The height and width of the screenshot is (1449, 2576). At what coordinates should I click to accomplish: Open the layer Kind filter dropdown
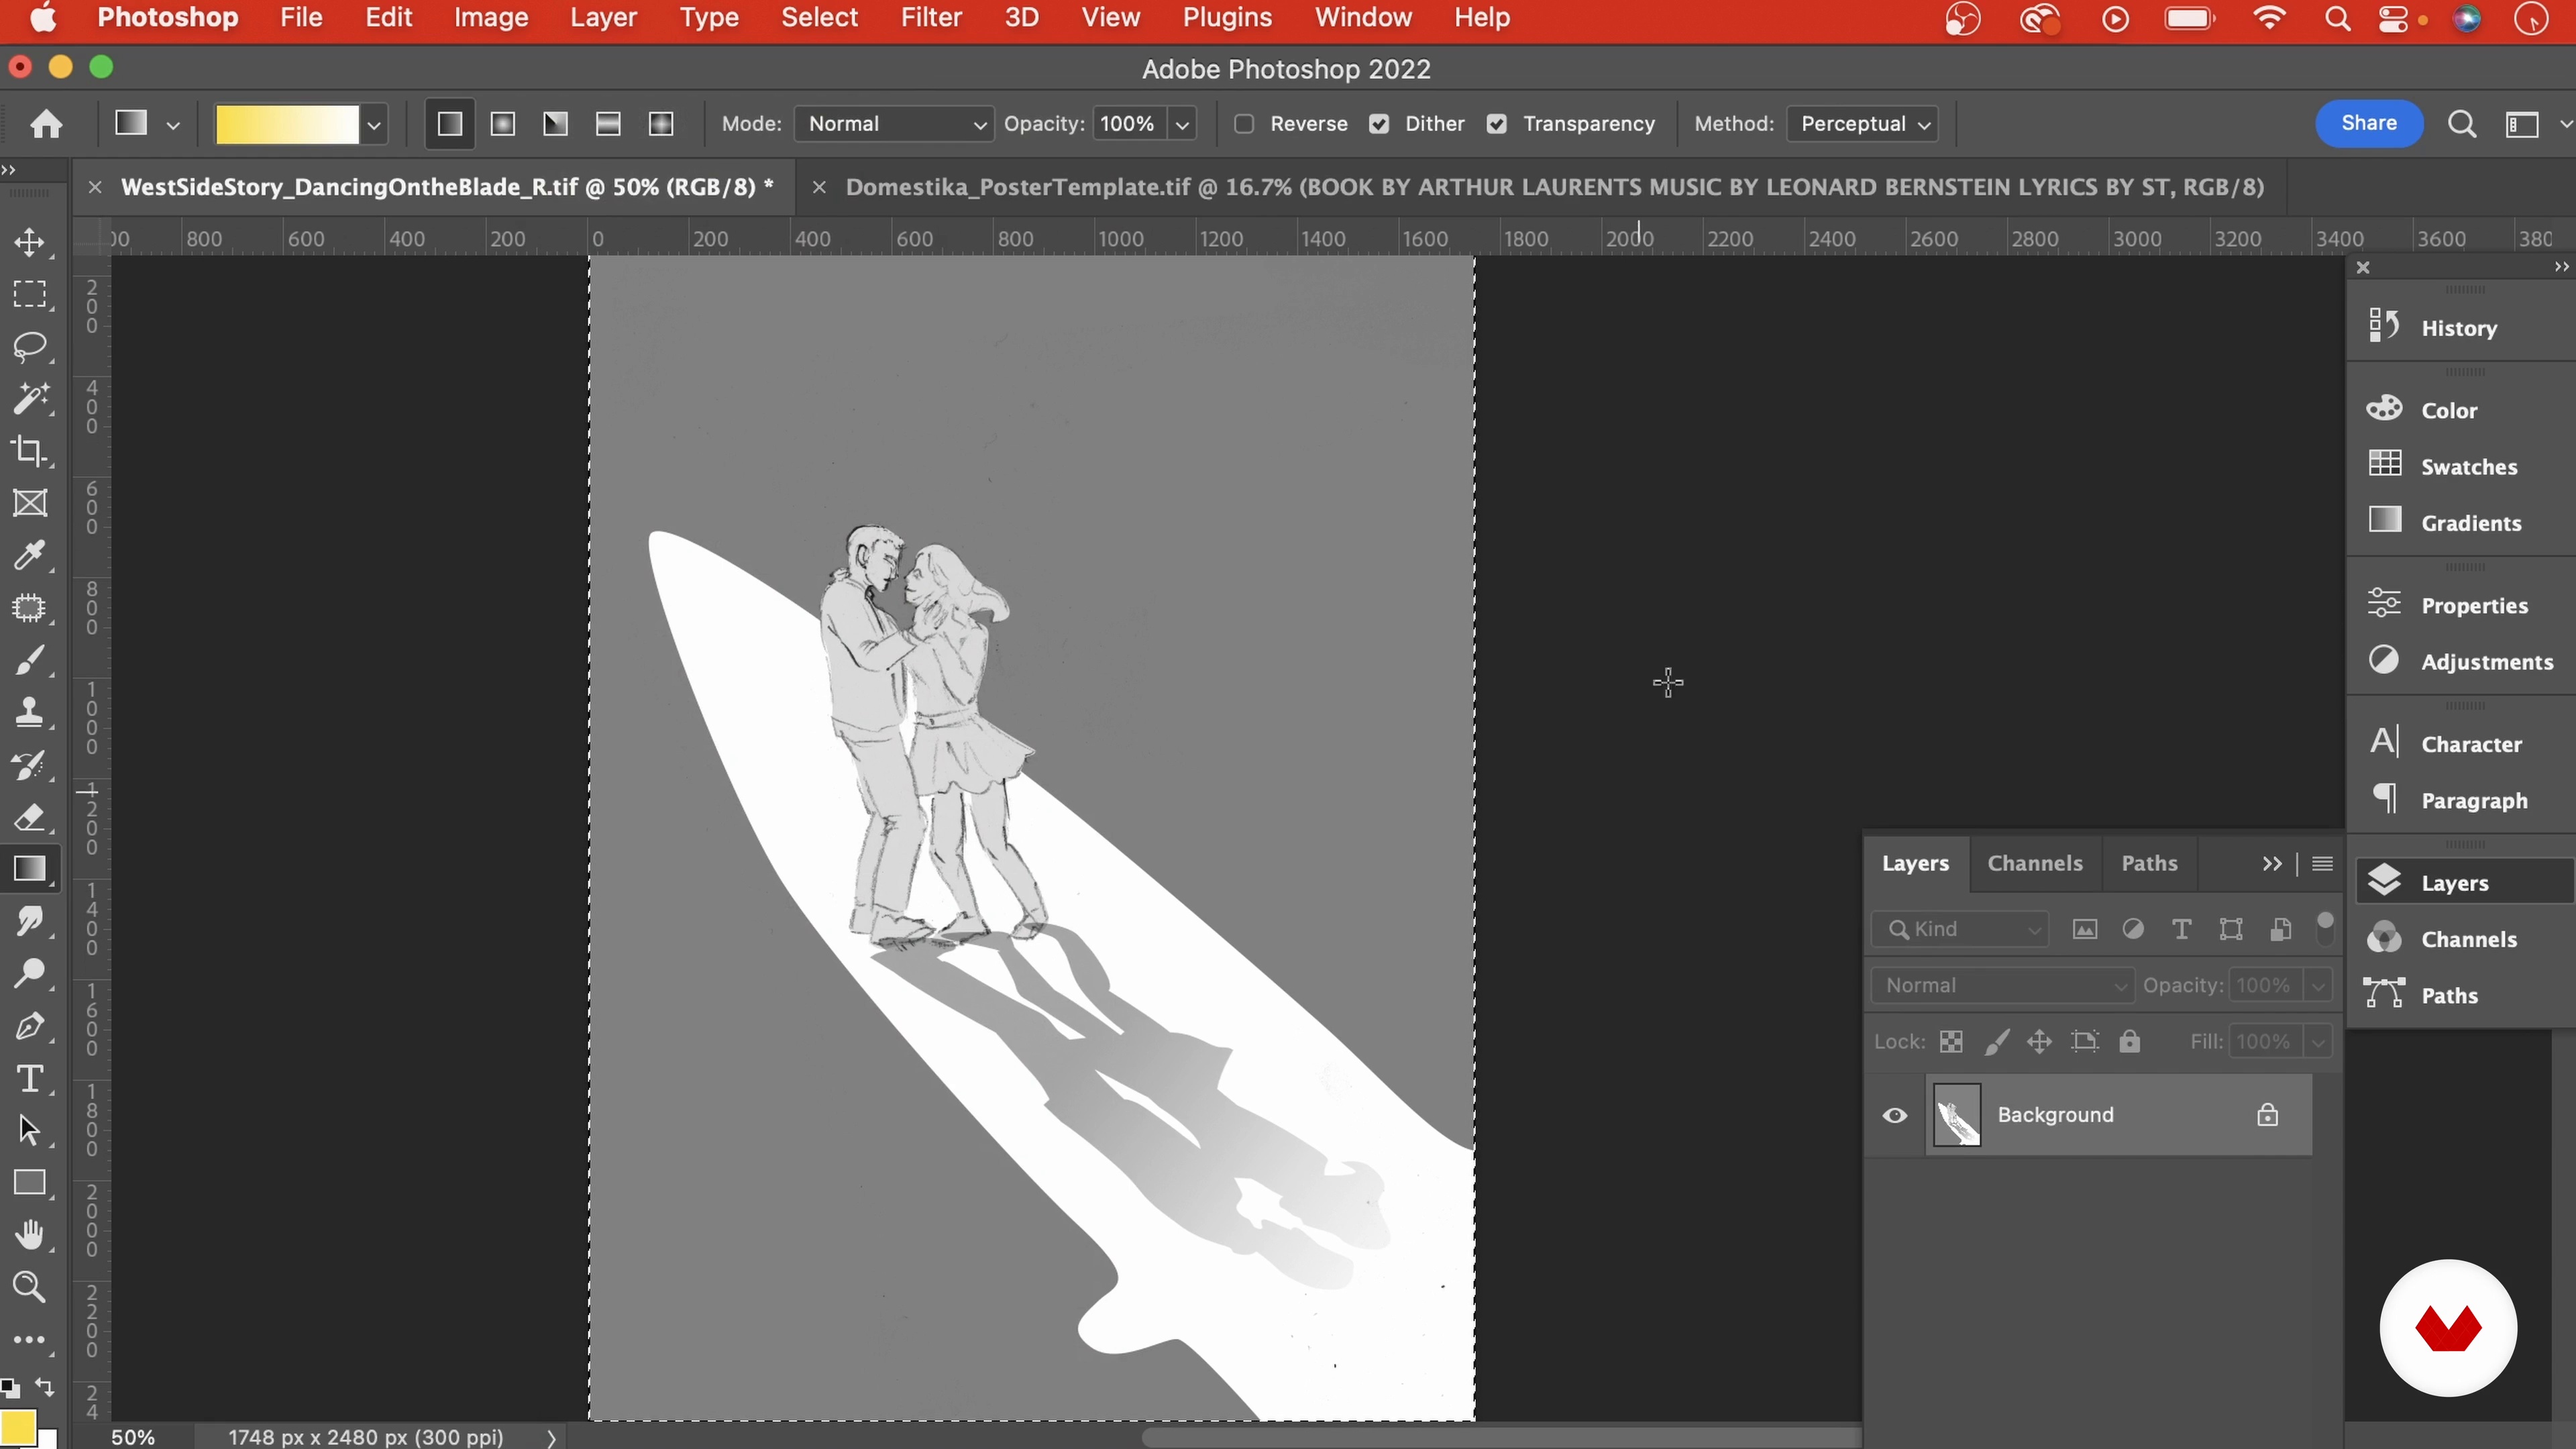point(1960,929)
